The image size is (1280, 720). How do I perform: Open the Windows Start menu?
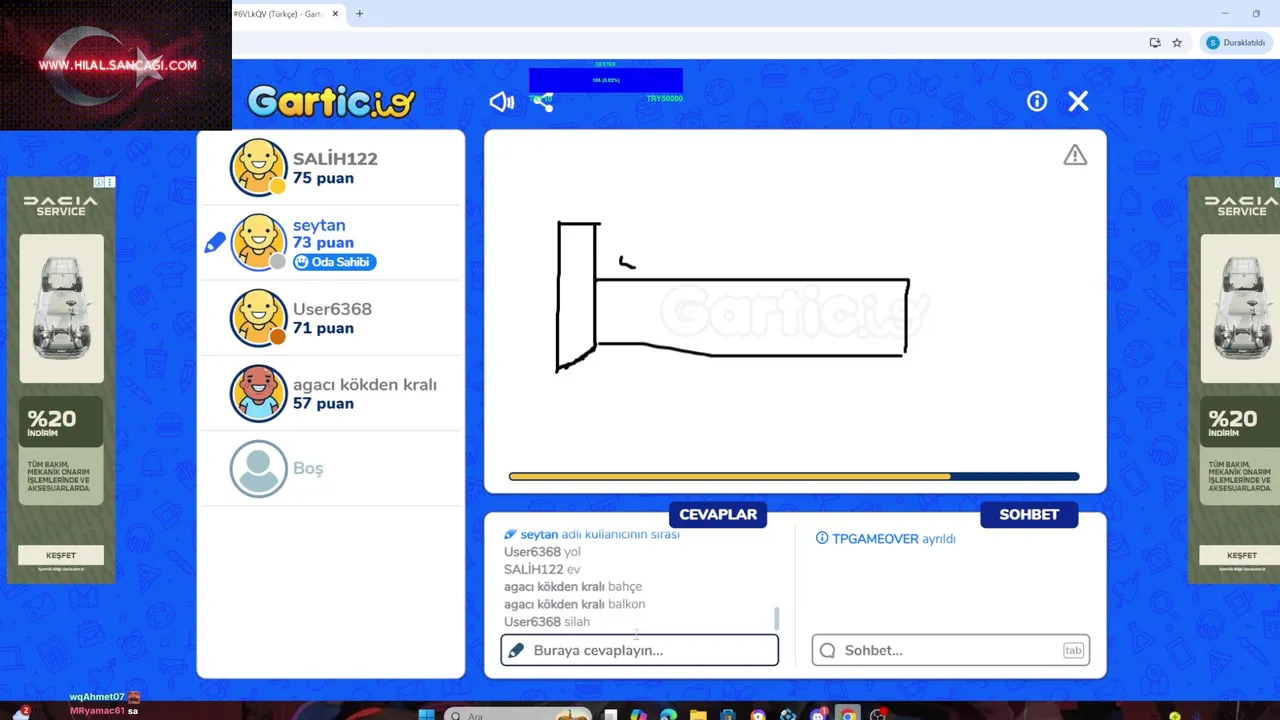point(426,715)
